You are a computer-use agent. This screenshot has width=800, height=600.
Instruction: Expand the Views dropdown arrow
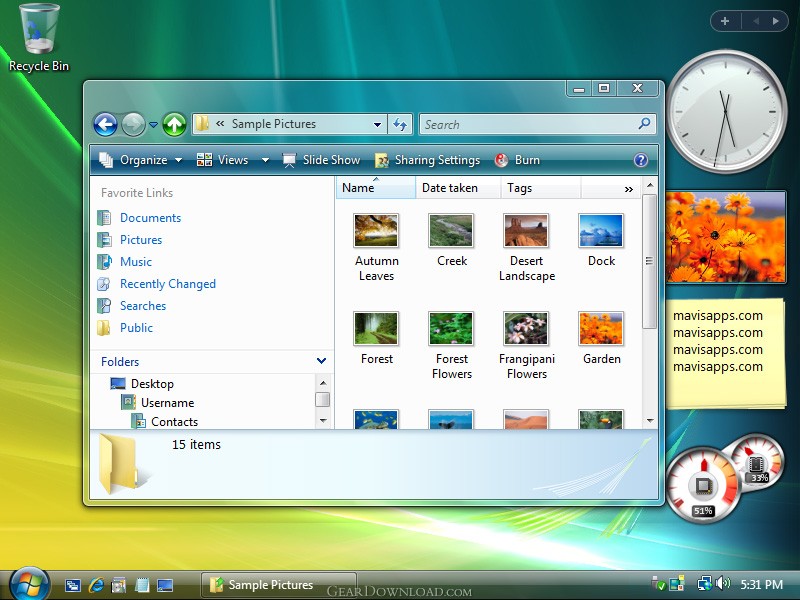point(265,160)
